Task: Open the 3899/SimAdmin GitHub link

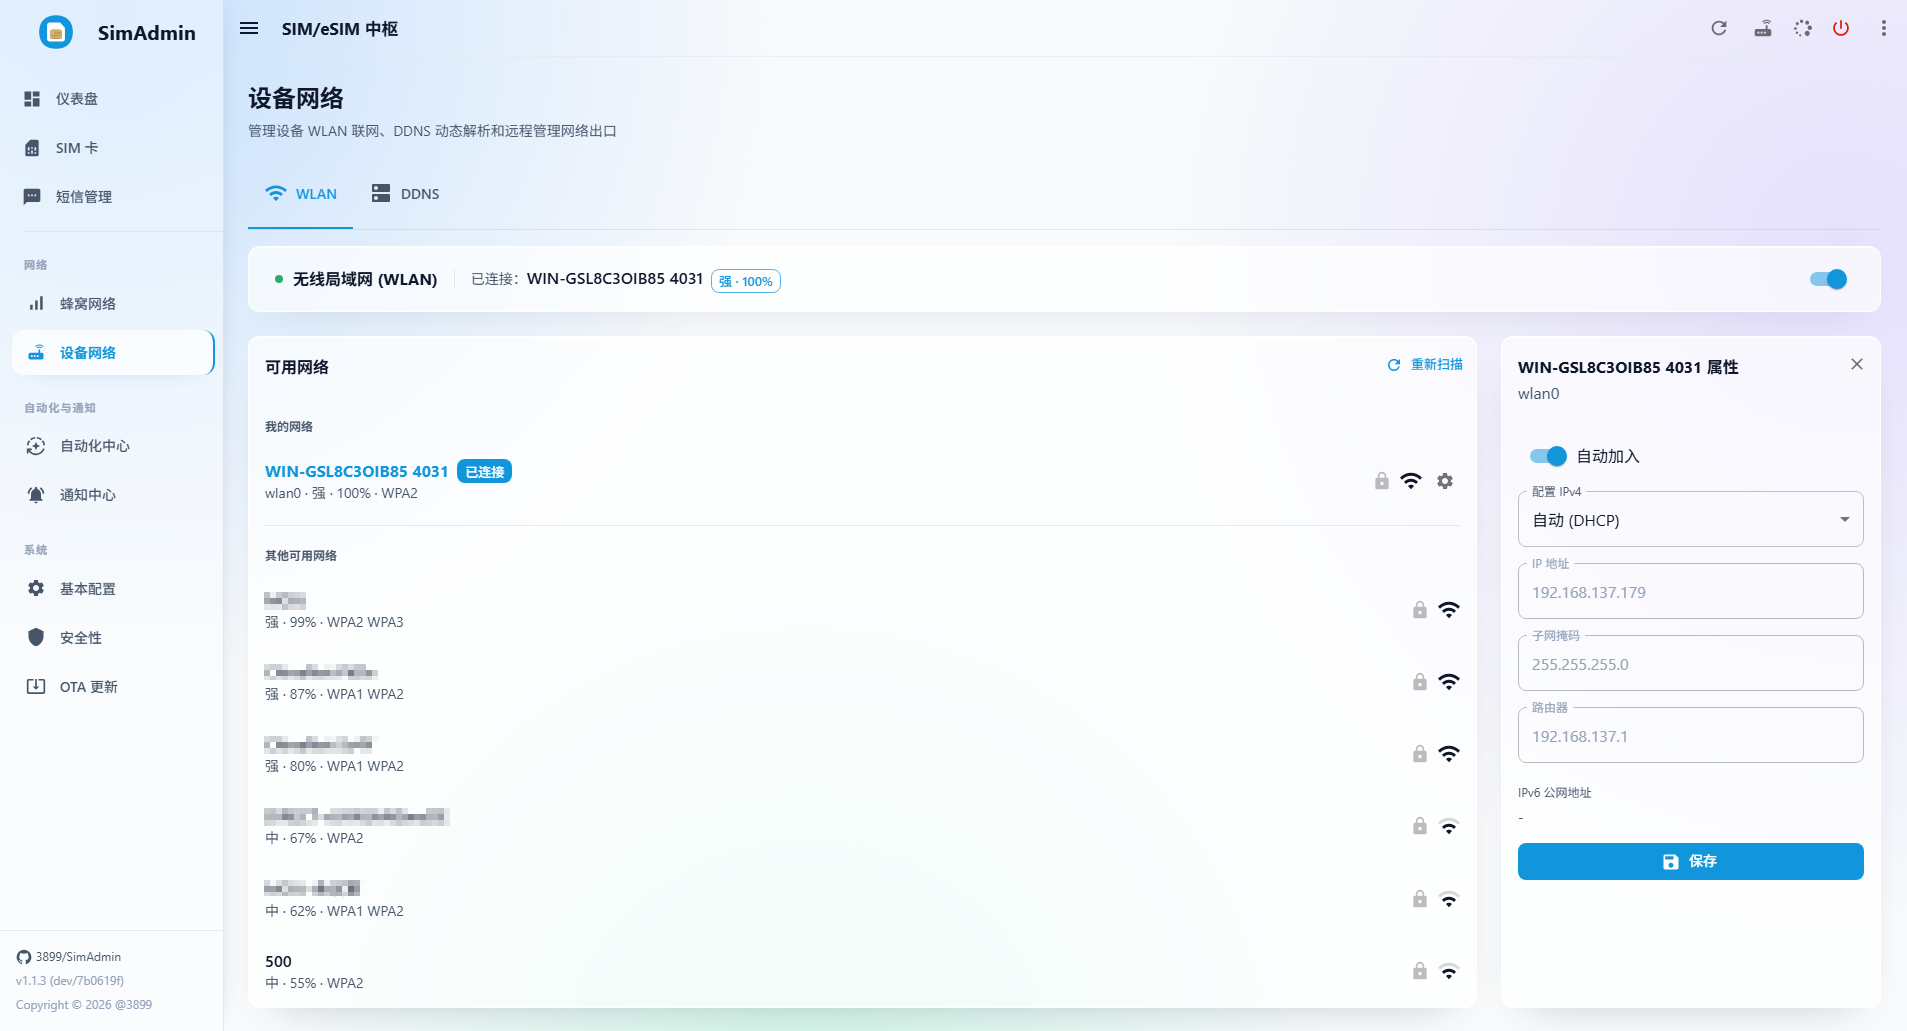Action: (x=69, y=957)
